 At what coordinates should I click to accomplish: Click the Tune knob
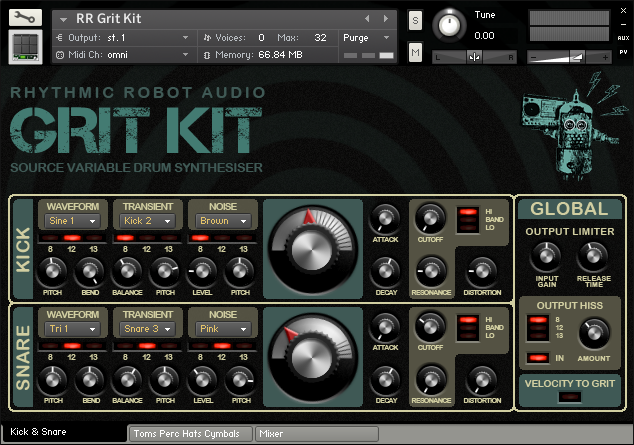[449, 25]
